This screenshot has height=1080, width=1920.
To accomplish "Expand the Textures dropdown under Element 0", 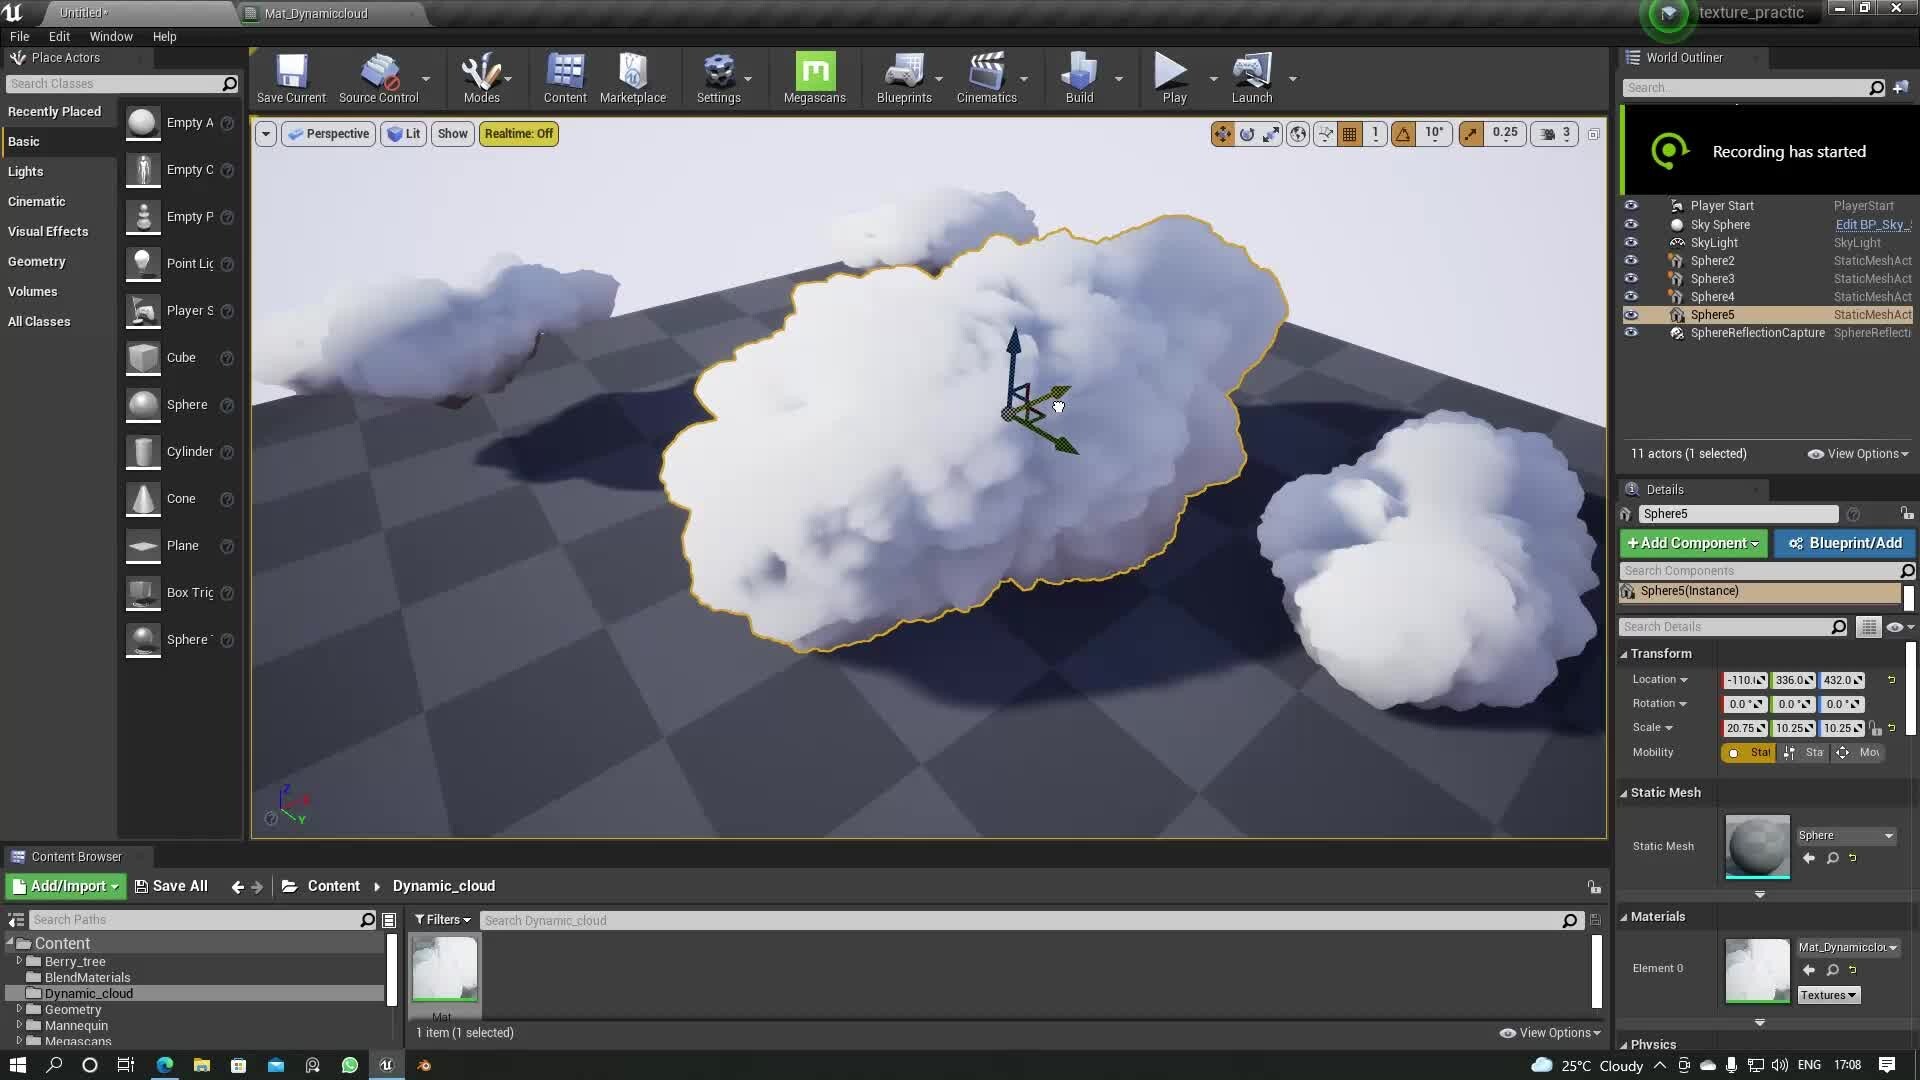I will point(1827,994).
